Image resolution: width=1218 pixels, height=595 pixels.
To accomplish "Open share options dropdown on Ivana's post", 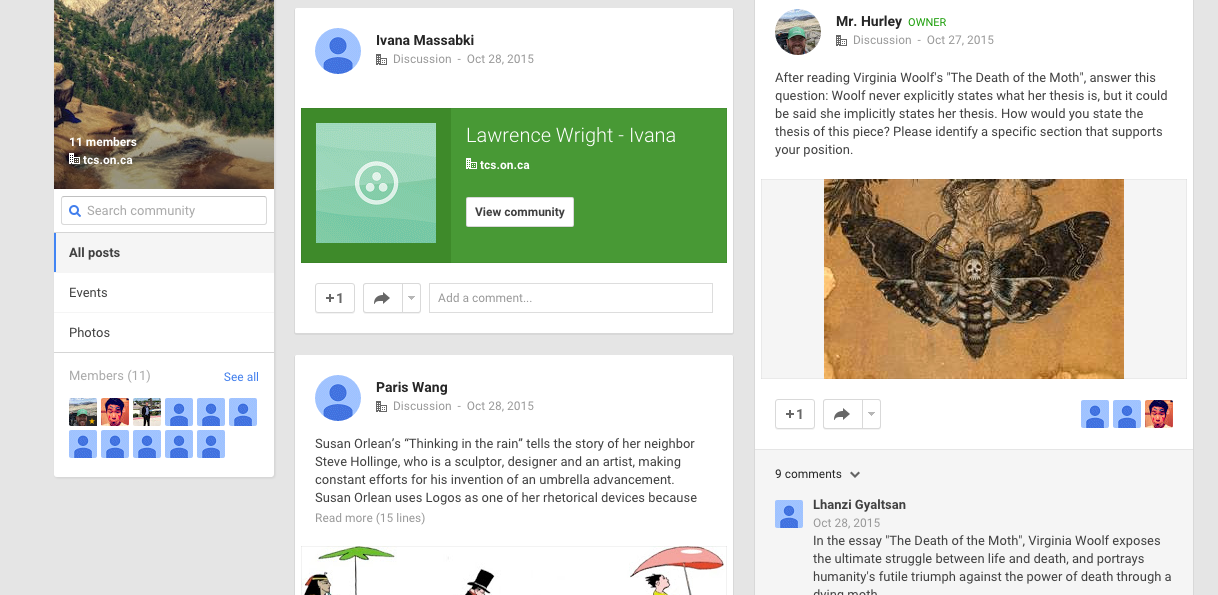I will pyautogui.click(x=411, y=298).
